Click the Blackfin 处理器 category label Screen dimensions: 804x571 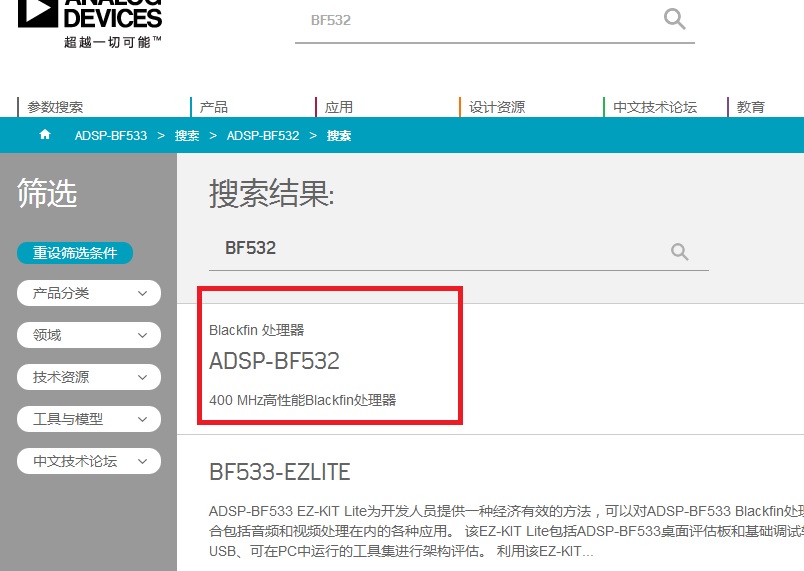coord(256,330)
